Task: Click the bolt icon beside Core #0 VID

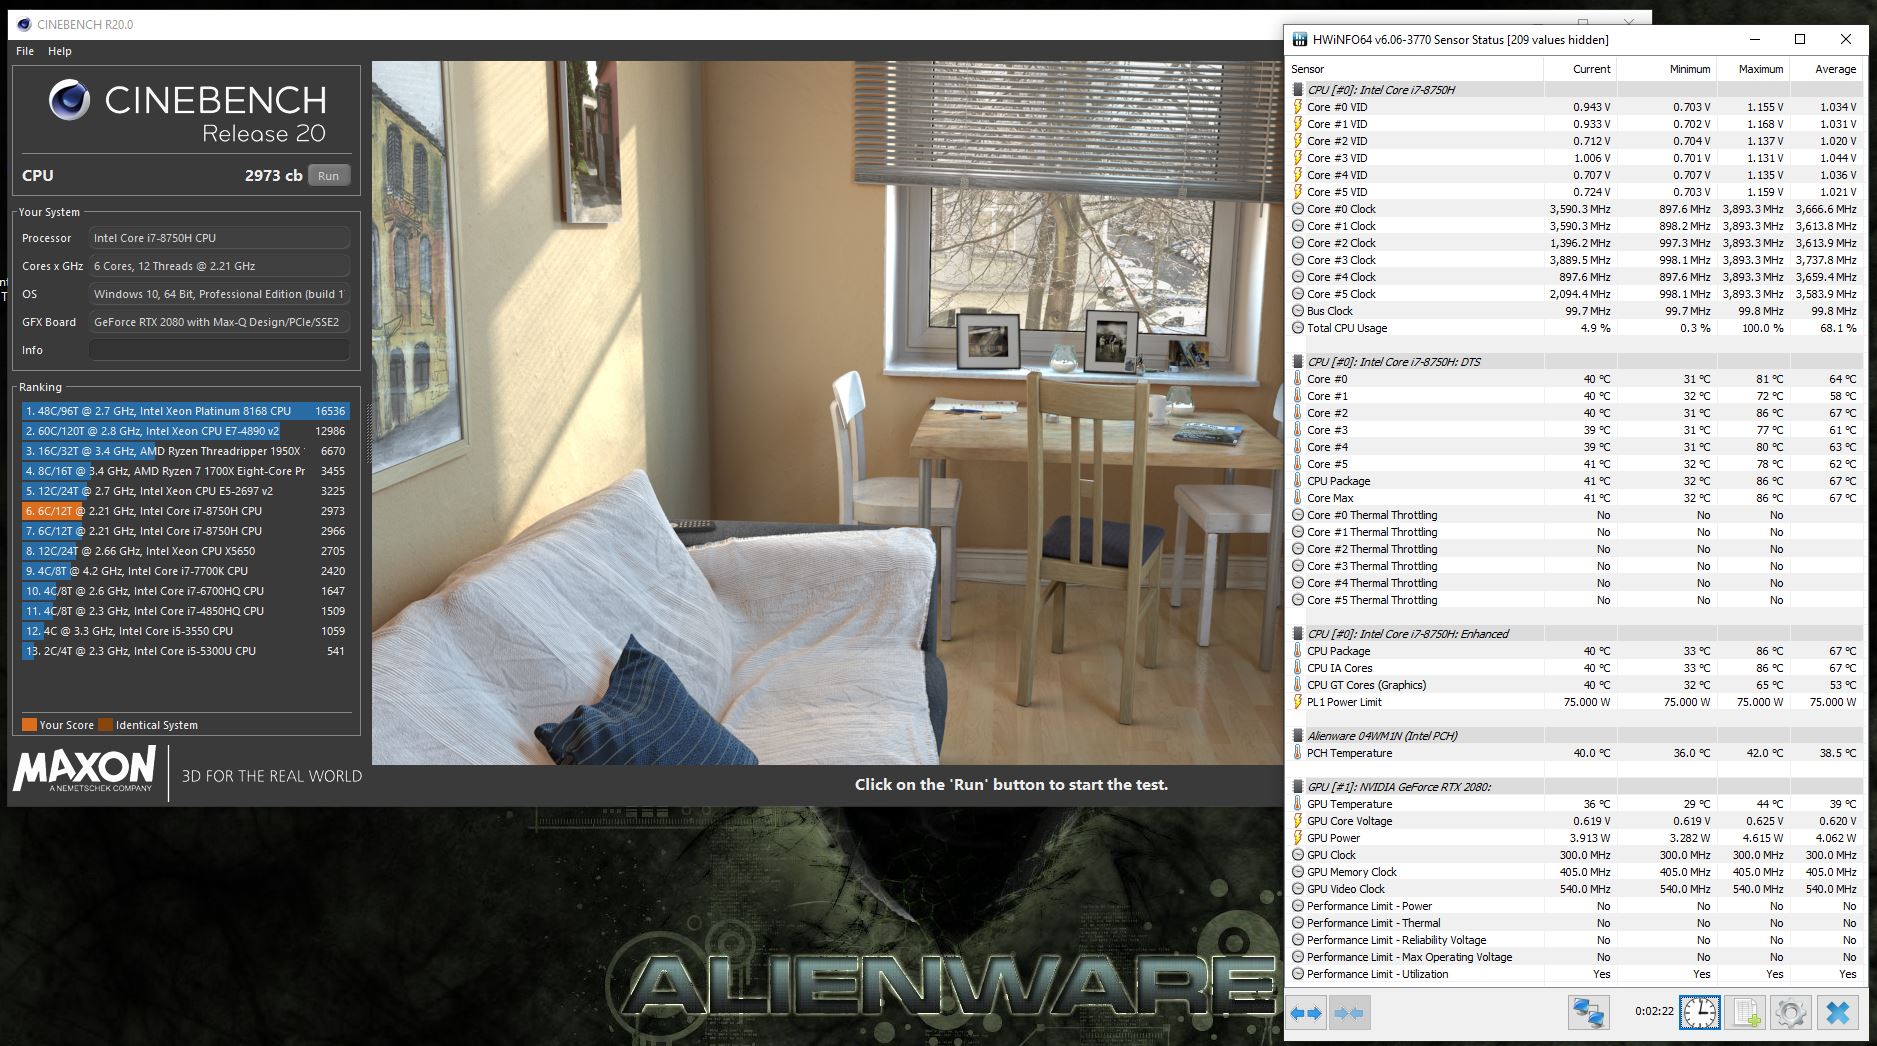Action: tap(1298, 107)
